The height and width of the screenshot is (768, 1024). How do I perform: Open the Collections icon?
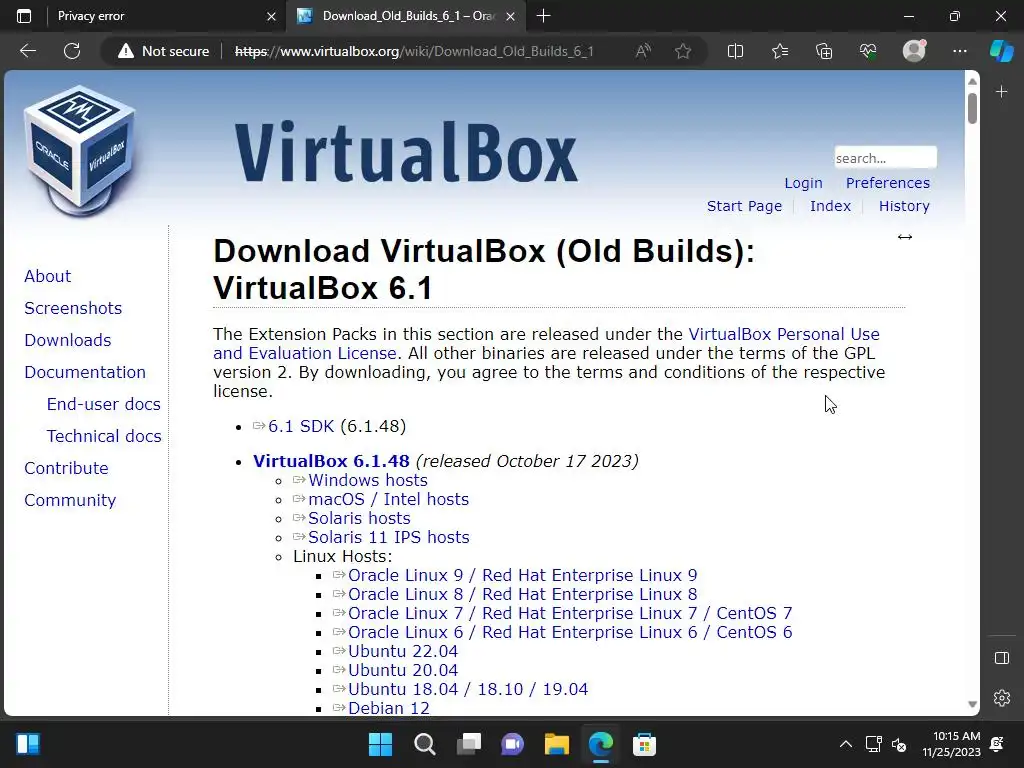tap(824, 51)
